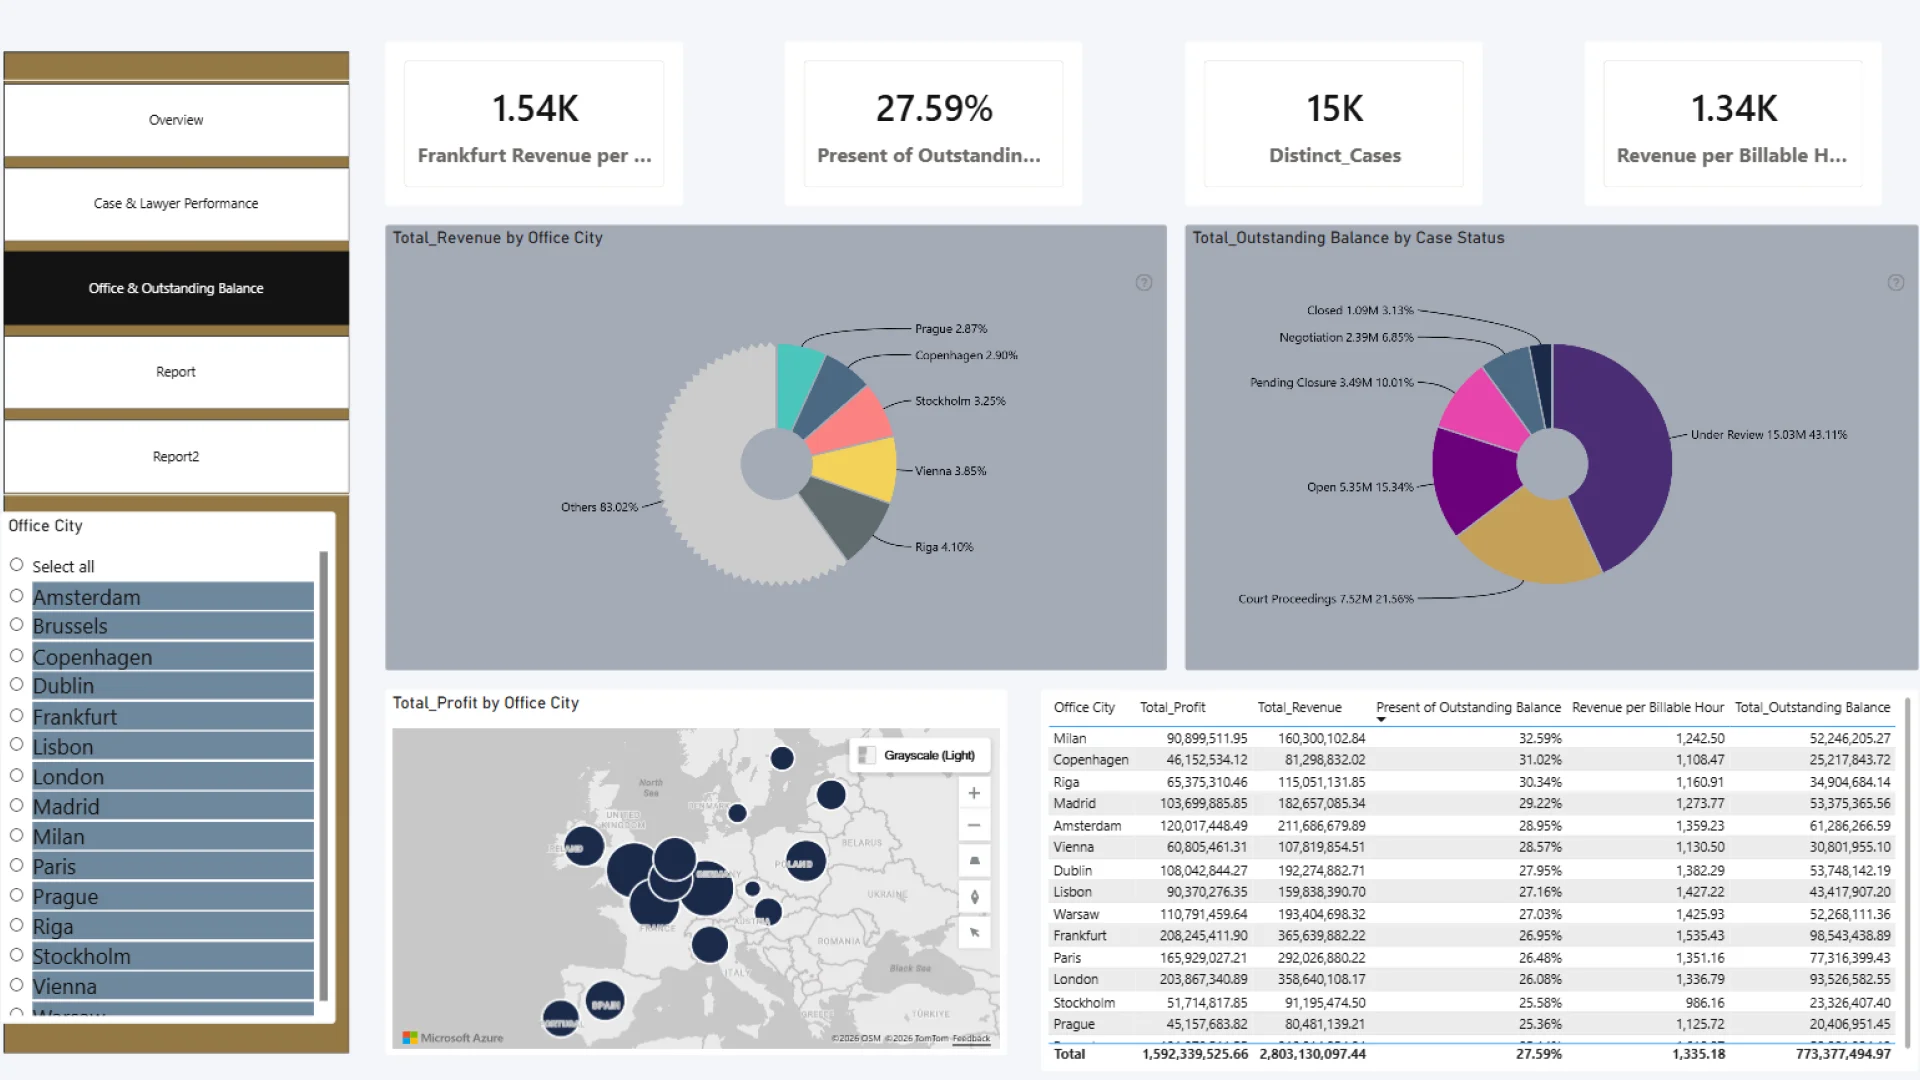Open the Report2 page button
This screenshot has width=1920, height=1080.
click(x=176, y=457)
